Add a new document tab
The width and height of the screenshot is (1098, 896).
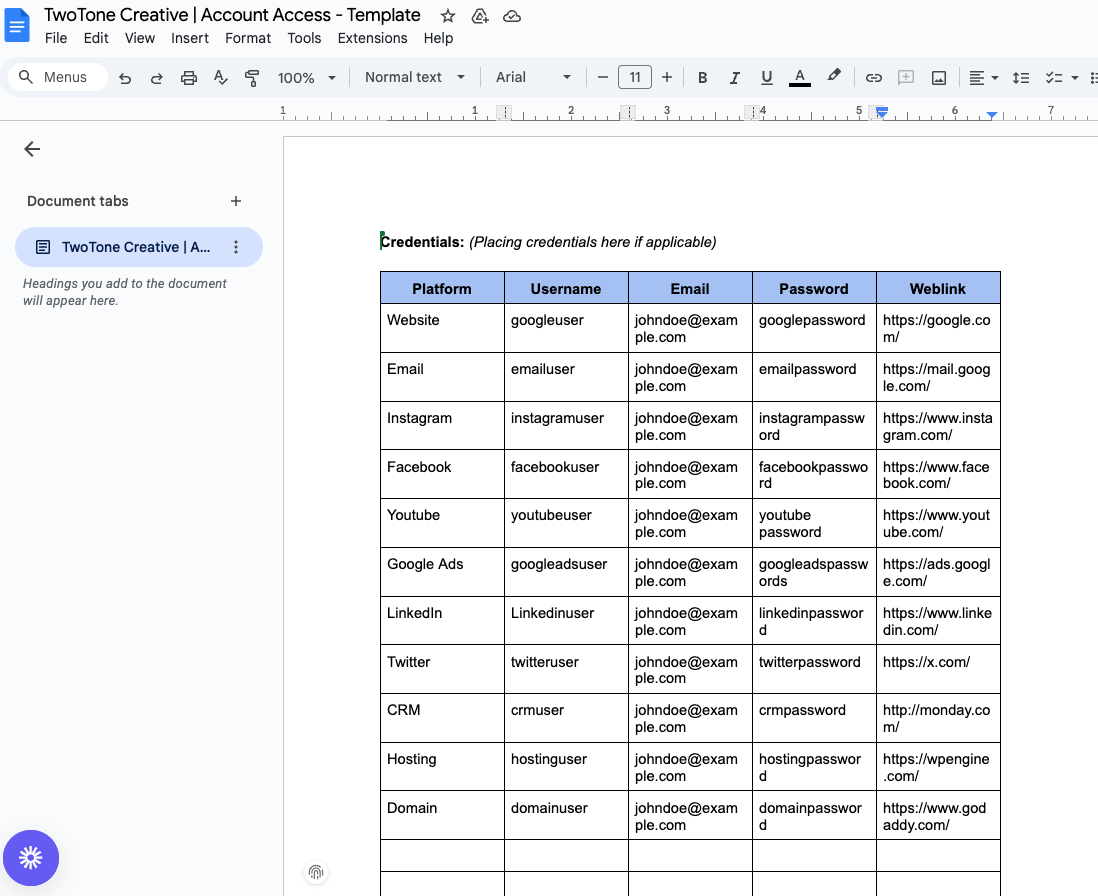tap(236, 202)
